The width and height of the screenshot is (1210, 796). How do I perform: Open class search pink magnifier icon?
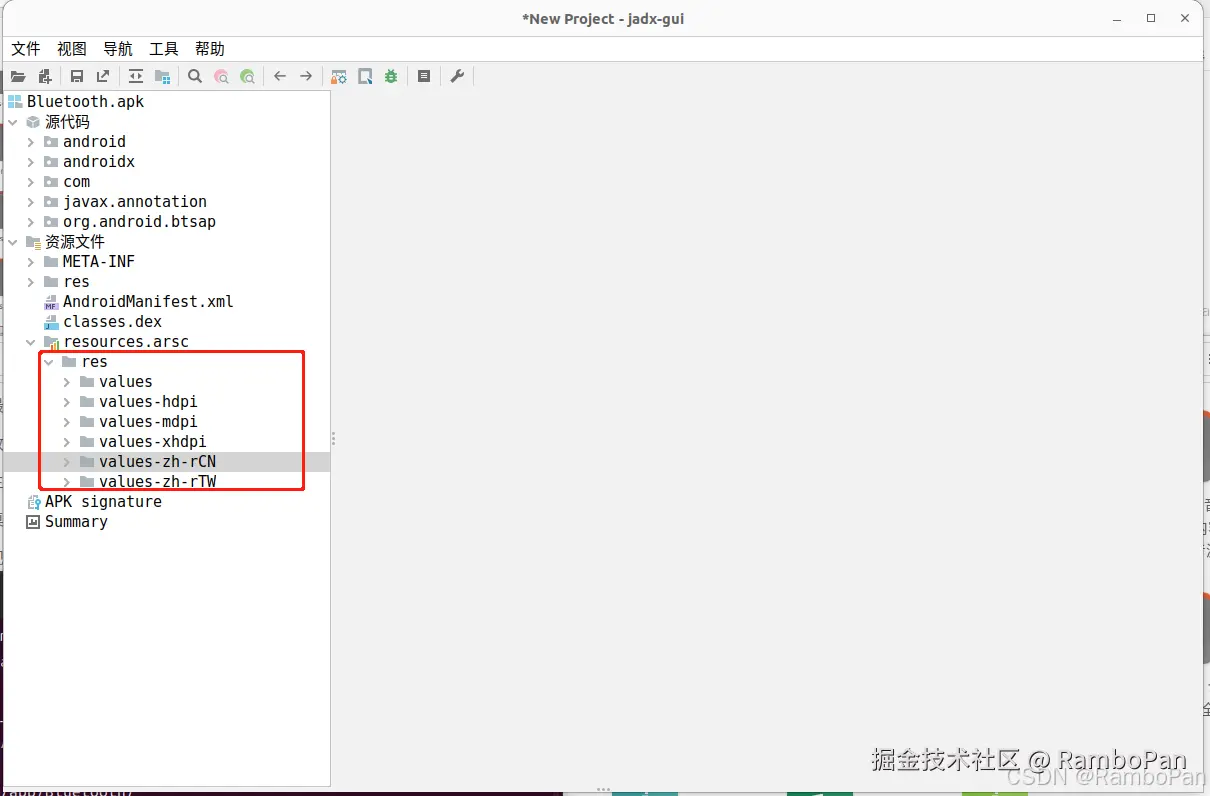click(221, 76)
